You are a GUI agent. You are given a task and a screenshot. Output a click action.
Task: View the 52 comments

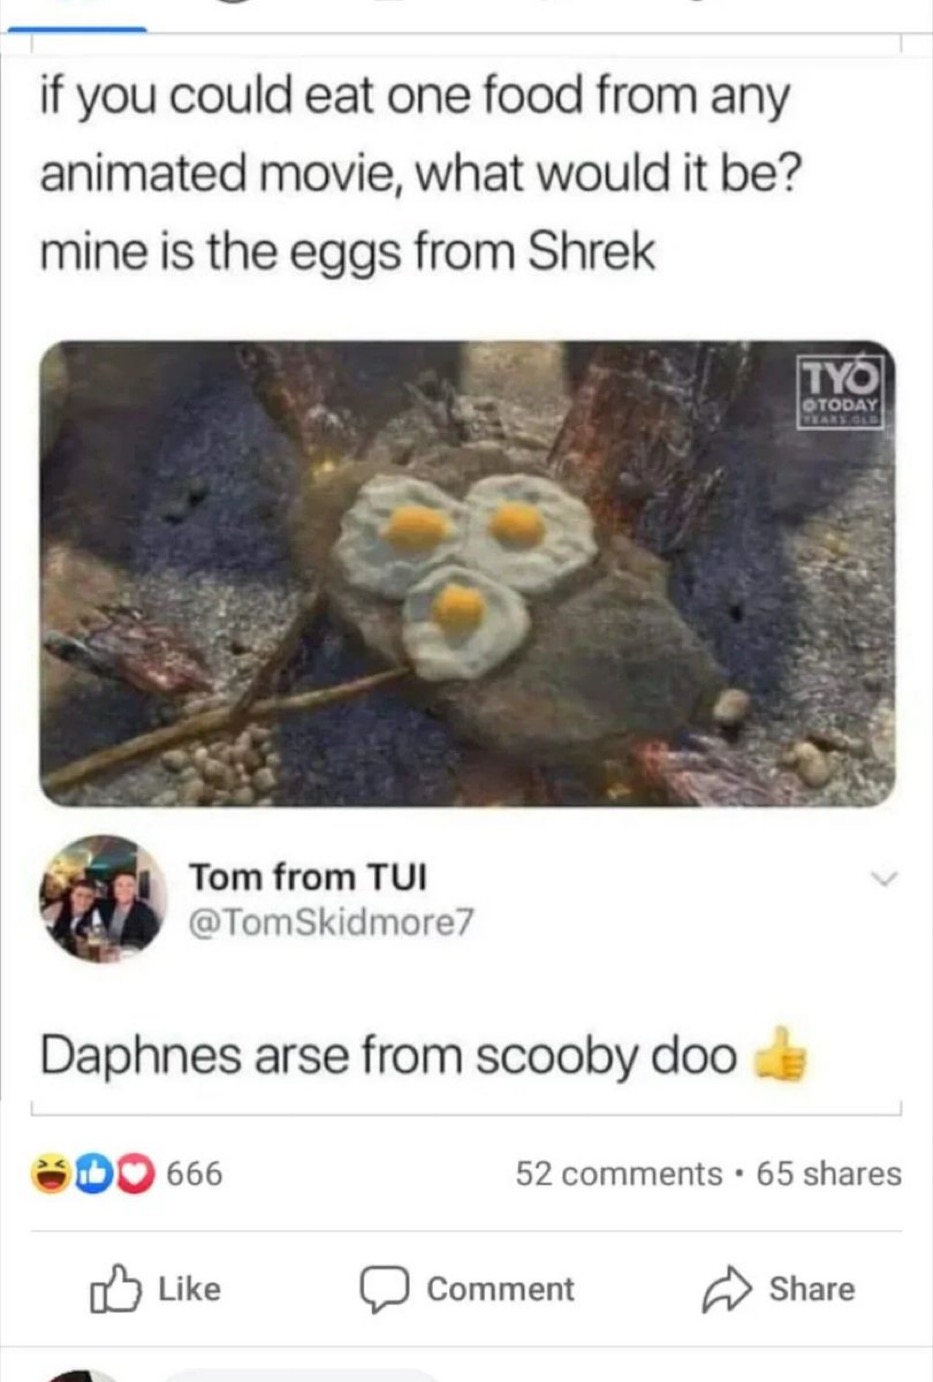tap(619, 1173)
